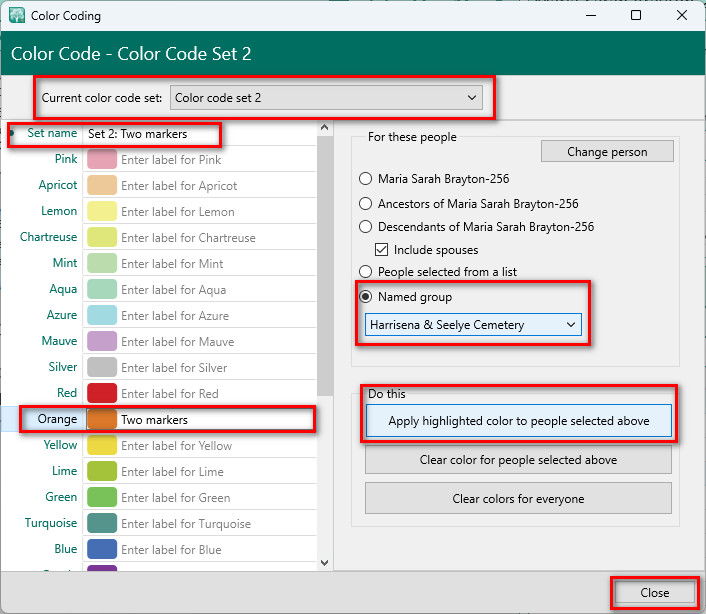
Task: Choose the Azure swatch
Action: 102,316
